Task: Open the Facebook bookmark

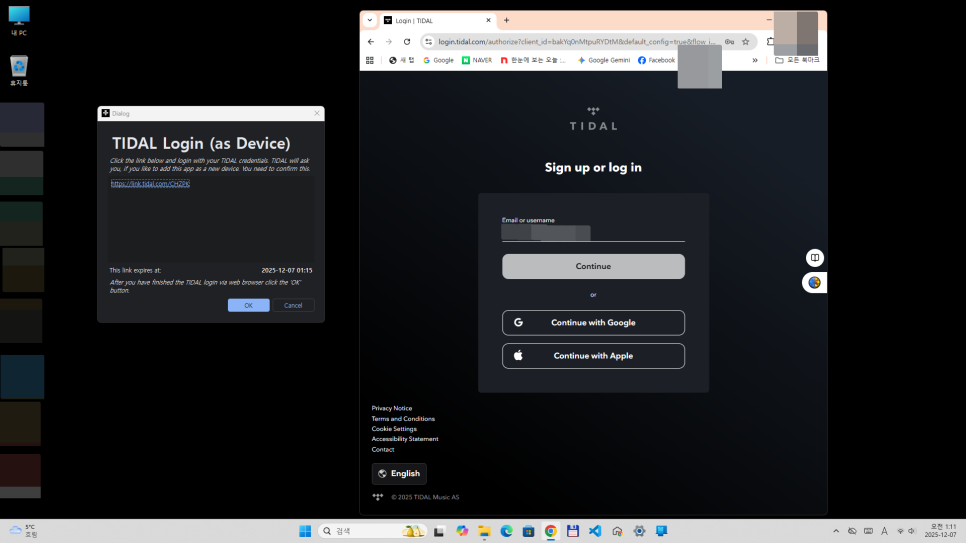Action: (657, 60)
